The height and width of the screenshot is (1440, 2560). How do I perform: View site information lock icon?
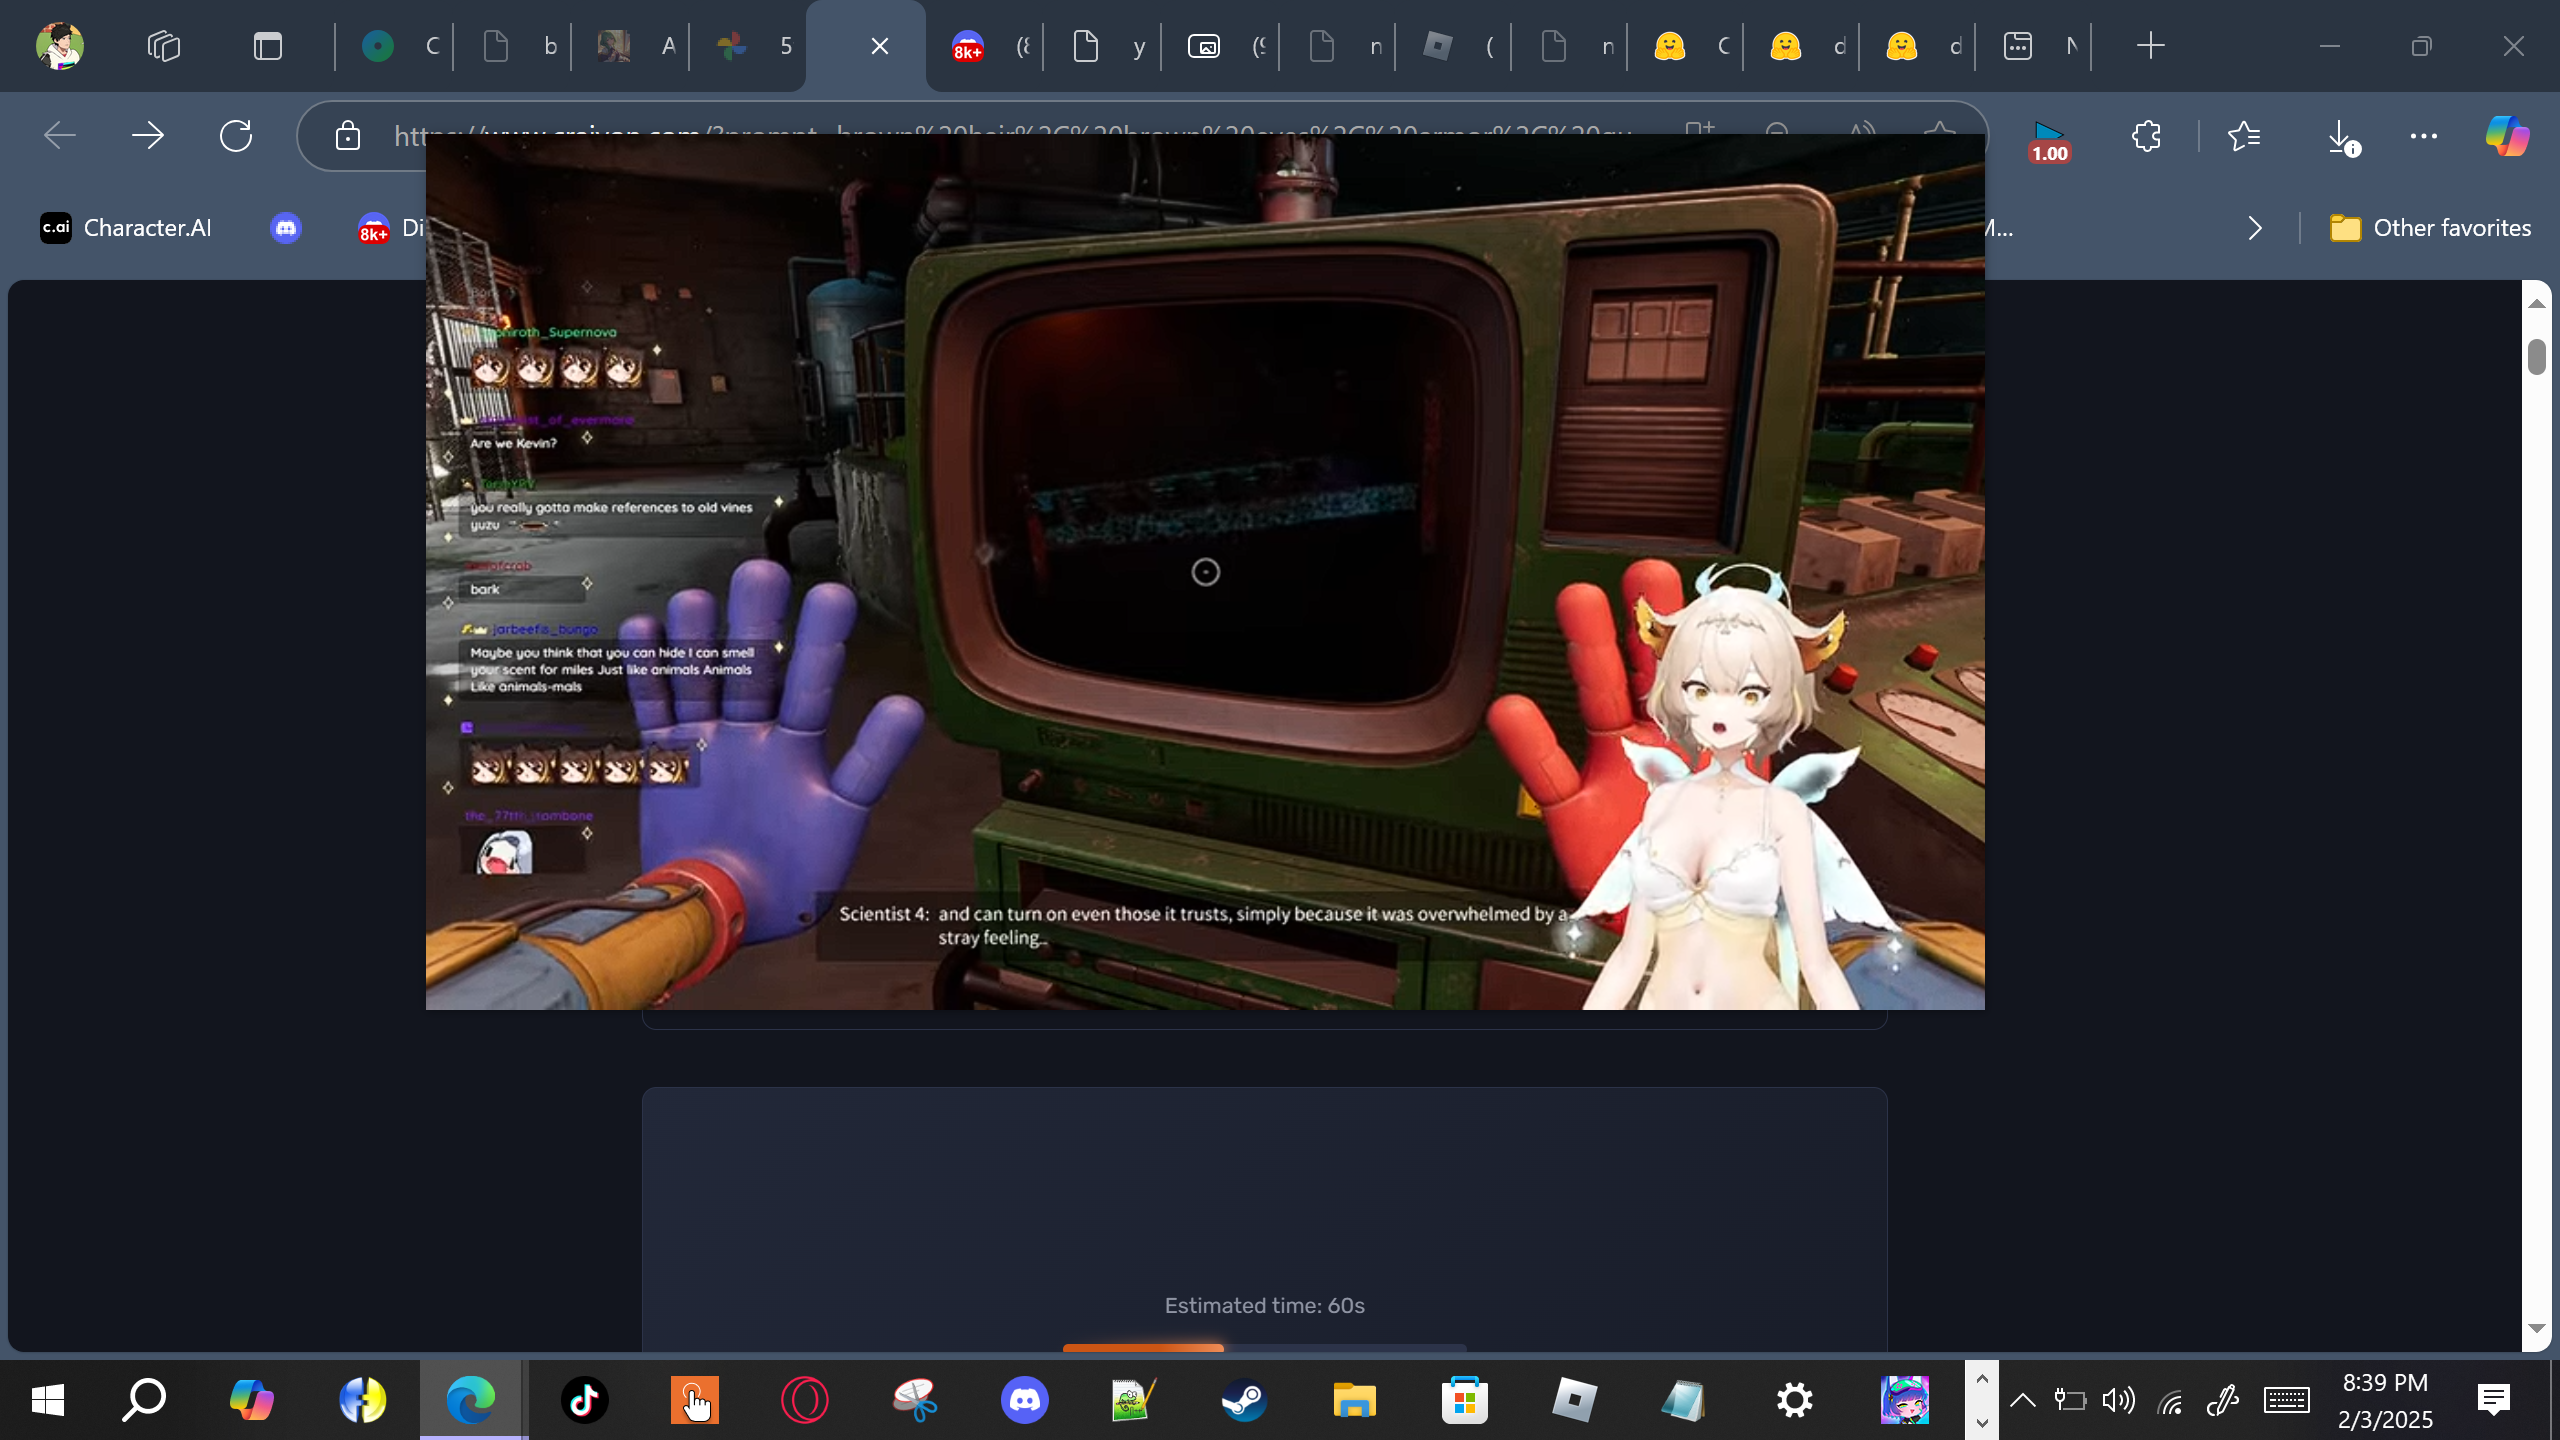point(348,136)
